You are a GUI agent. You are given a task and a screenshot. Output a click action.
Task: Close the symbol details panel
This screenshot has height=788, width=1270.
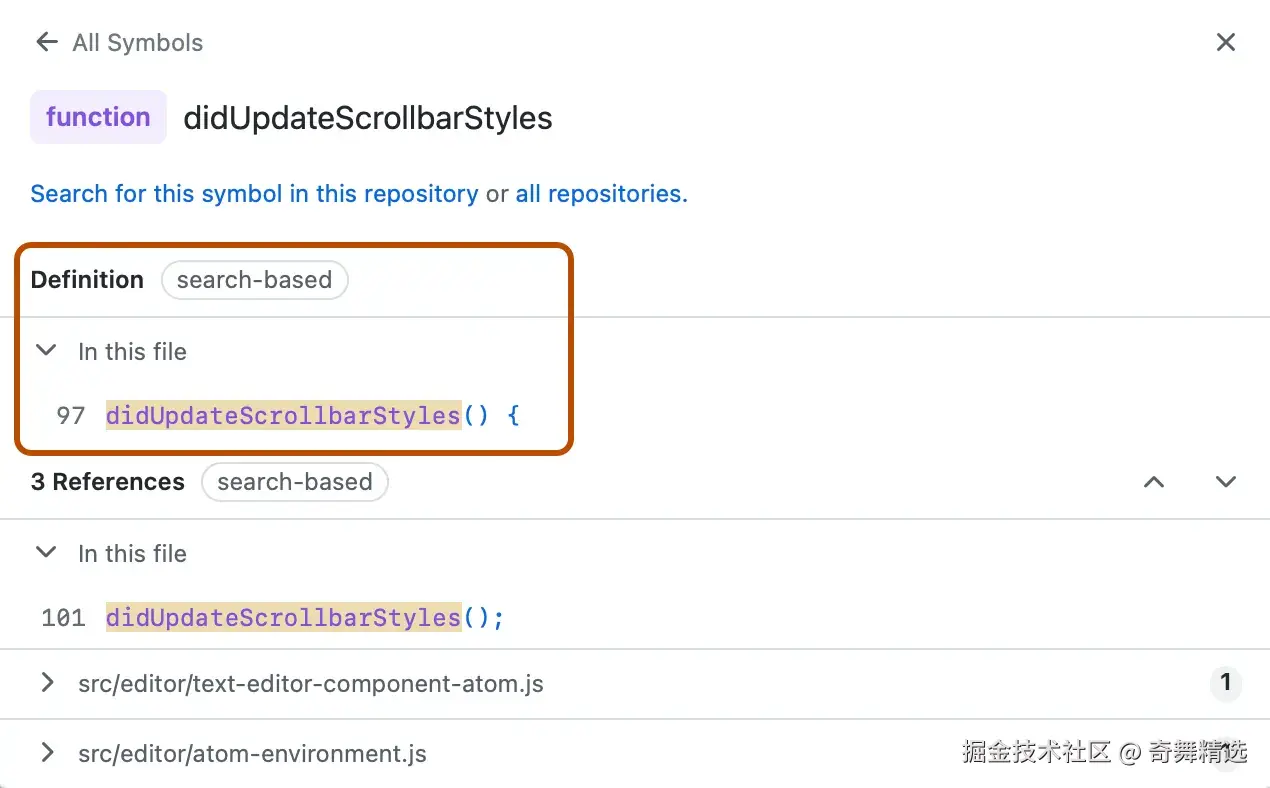[x=1225, y=42]
